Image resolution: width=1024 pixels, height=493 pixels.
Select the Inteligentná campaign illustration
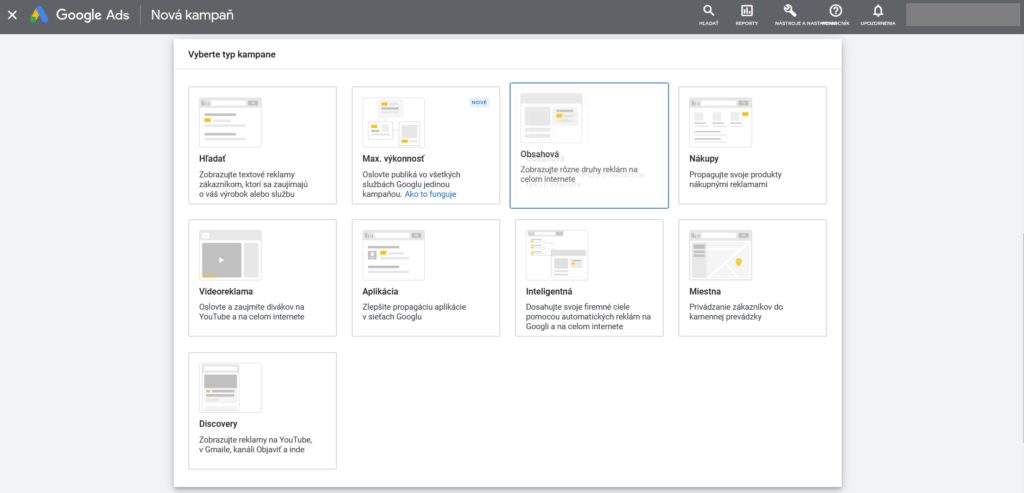pyautogui.click(x=556, y=255)
